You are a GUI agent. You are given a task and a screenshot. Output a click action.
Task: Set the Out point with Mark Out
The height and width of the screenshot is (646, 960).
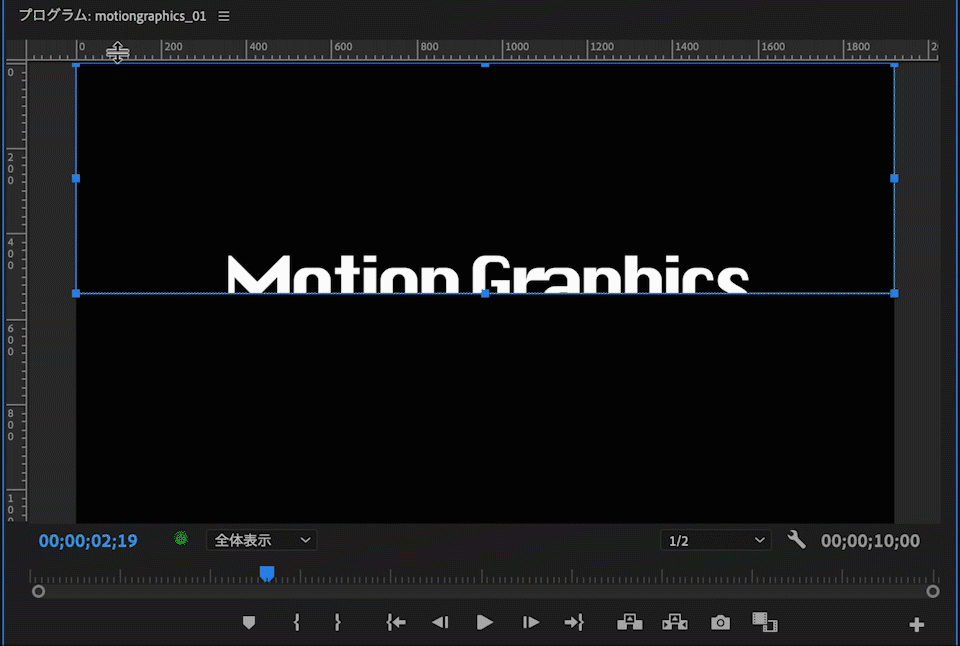tap(337, 623)
